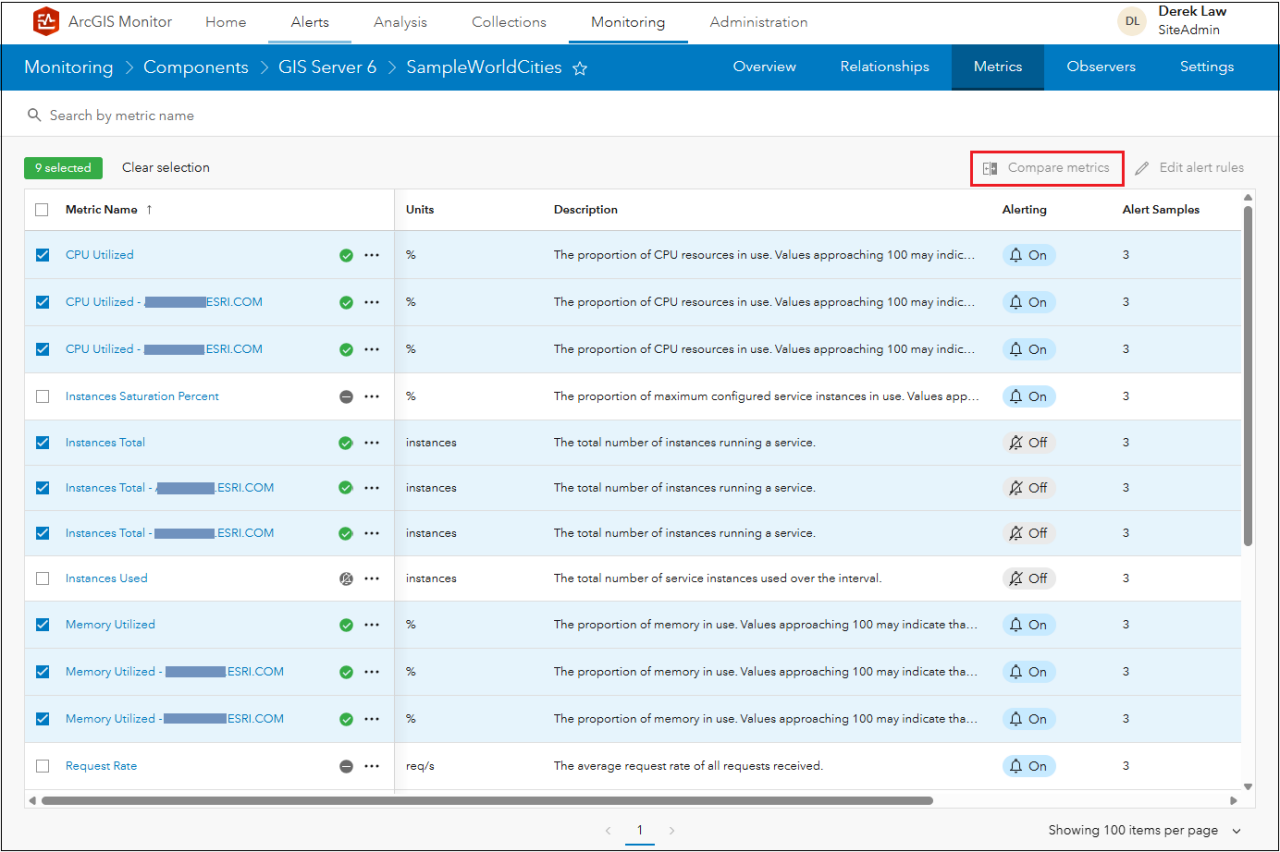
Task: Check the Instances Saturation Percent checkbox
Action: tap(42, 396)
